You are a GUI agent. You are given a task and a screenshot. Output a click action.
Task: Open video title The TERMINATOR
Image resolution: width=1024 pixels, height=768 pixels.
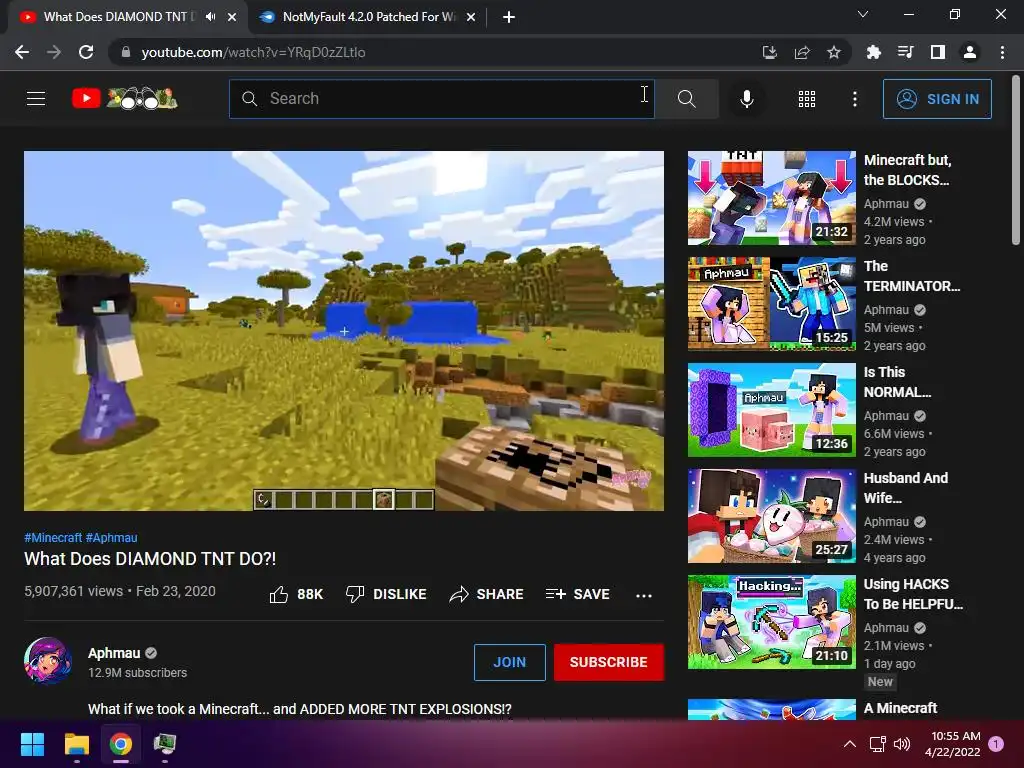pyautogui.click(x=912, y=276)
